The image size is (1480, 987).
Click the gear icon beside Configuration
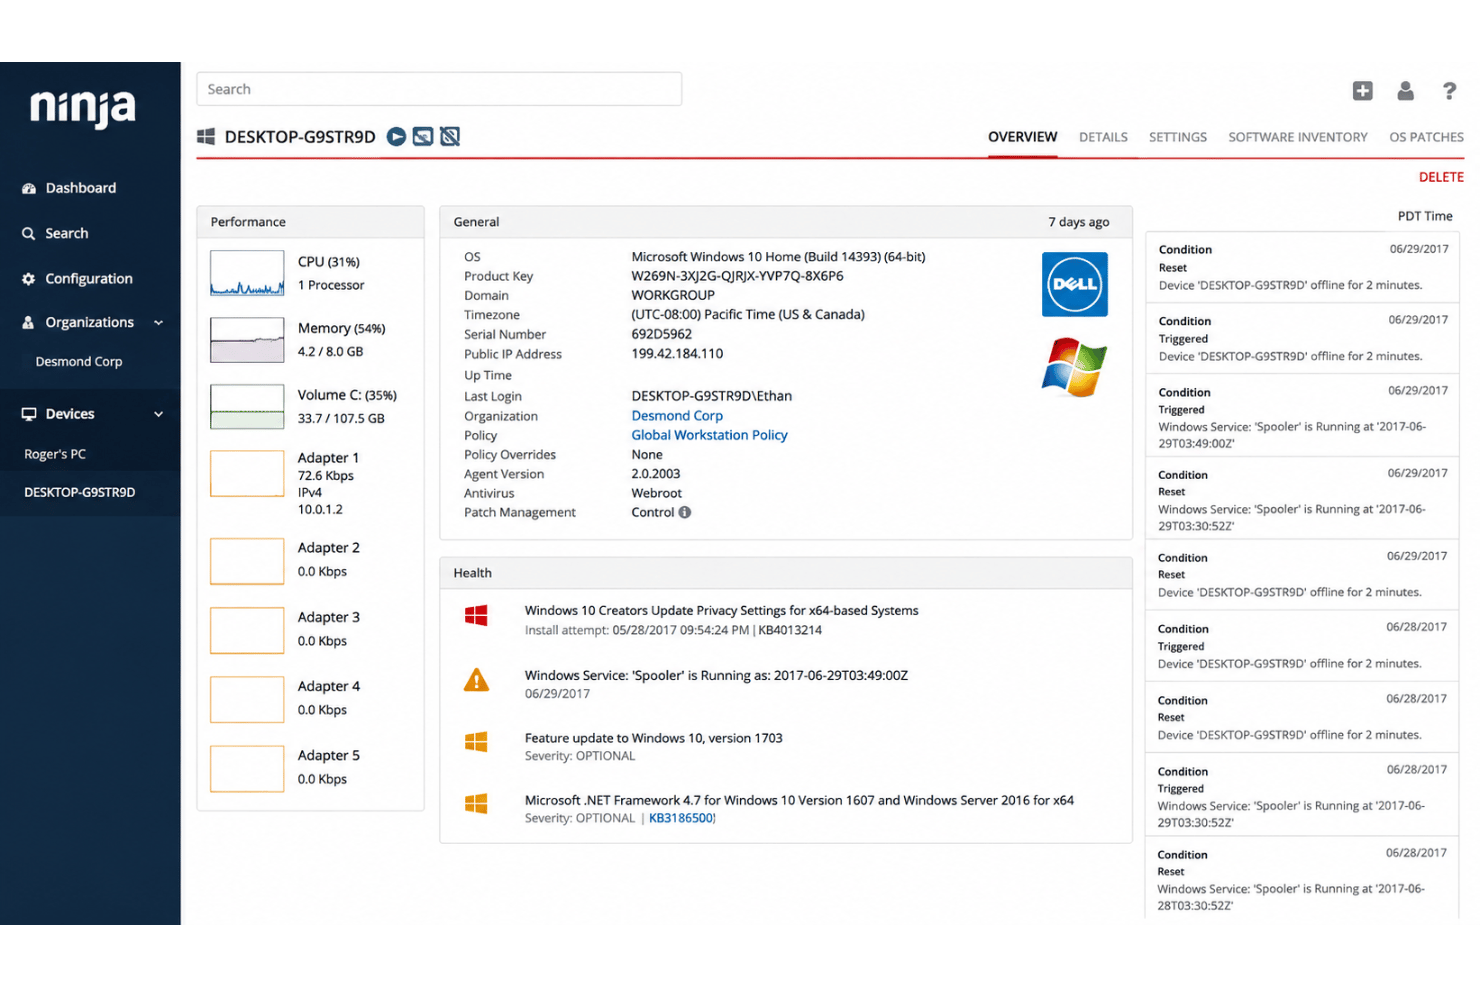click(29, 279)
